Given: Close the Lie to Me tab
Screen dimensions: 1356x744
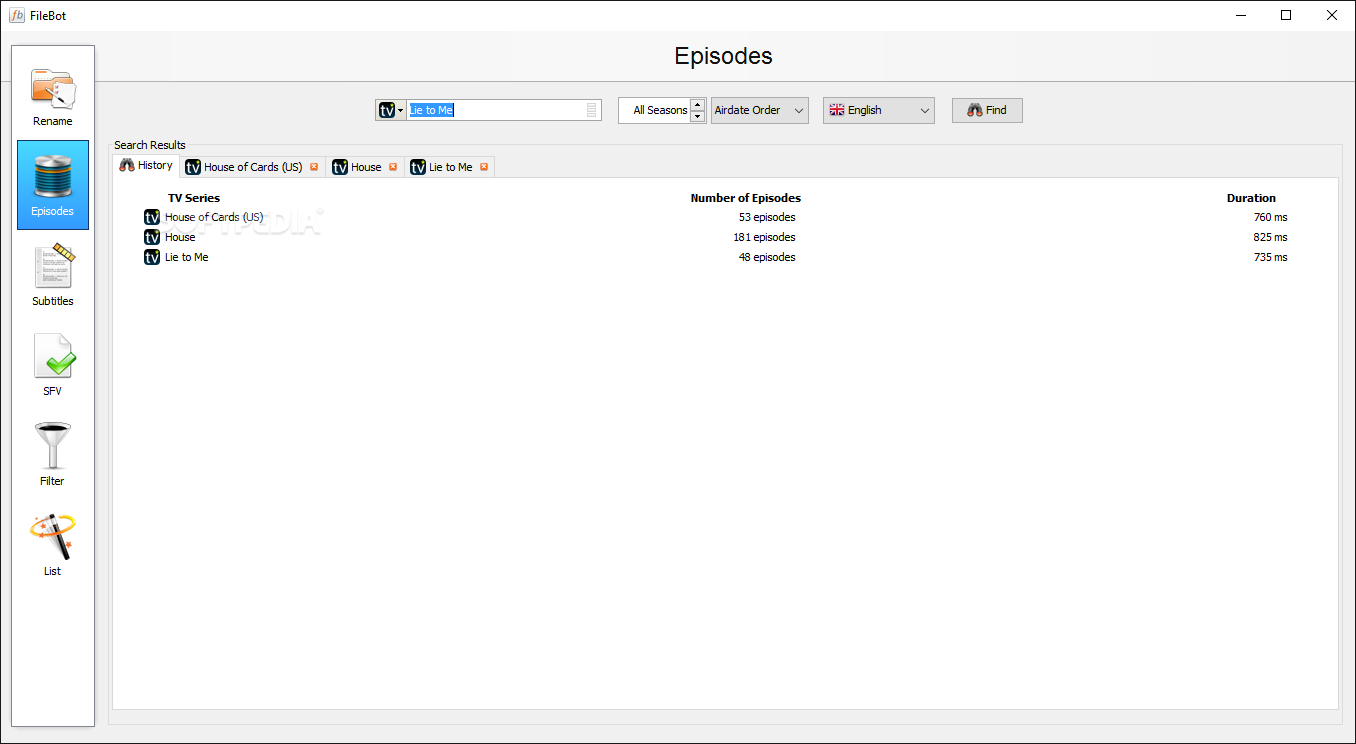Looking at the screenshot, I should 484,167.
